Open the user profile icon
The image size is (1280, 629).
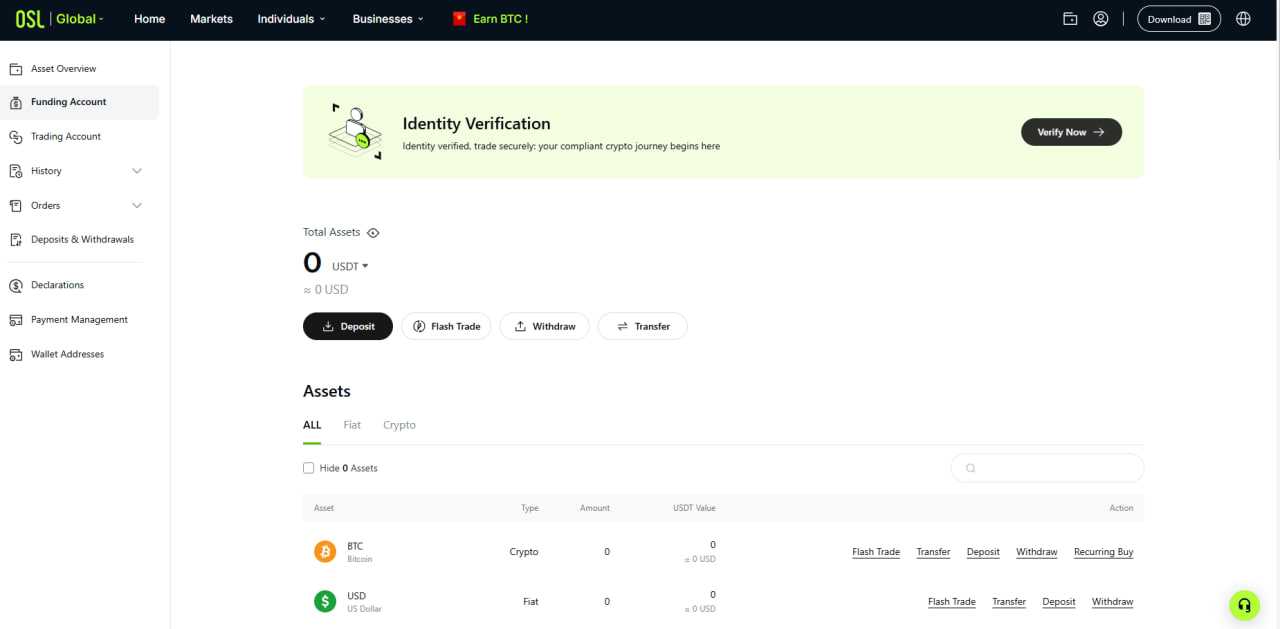coord(1101,19)
